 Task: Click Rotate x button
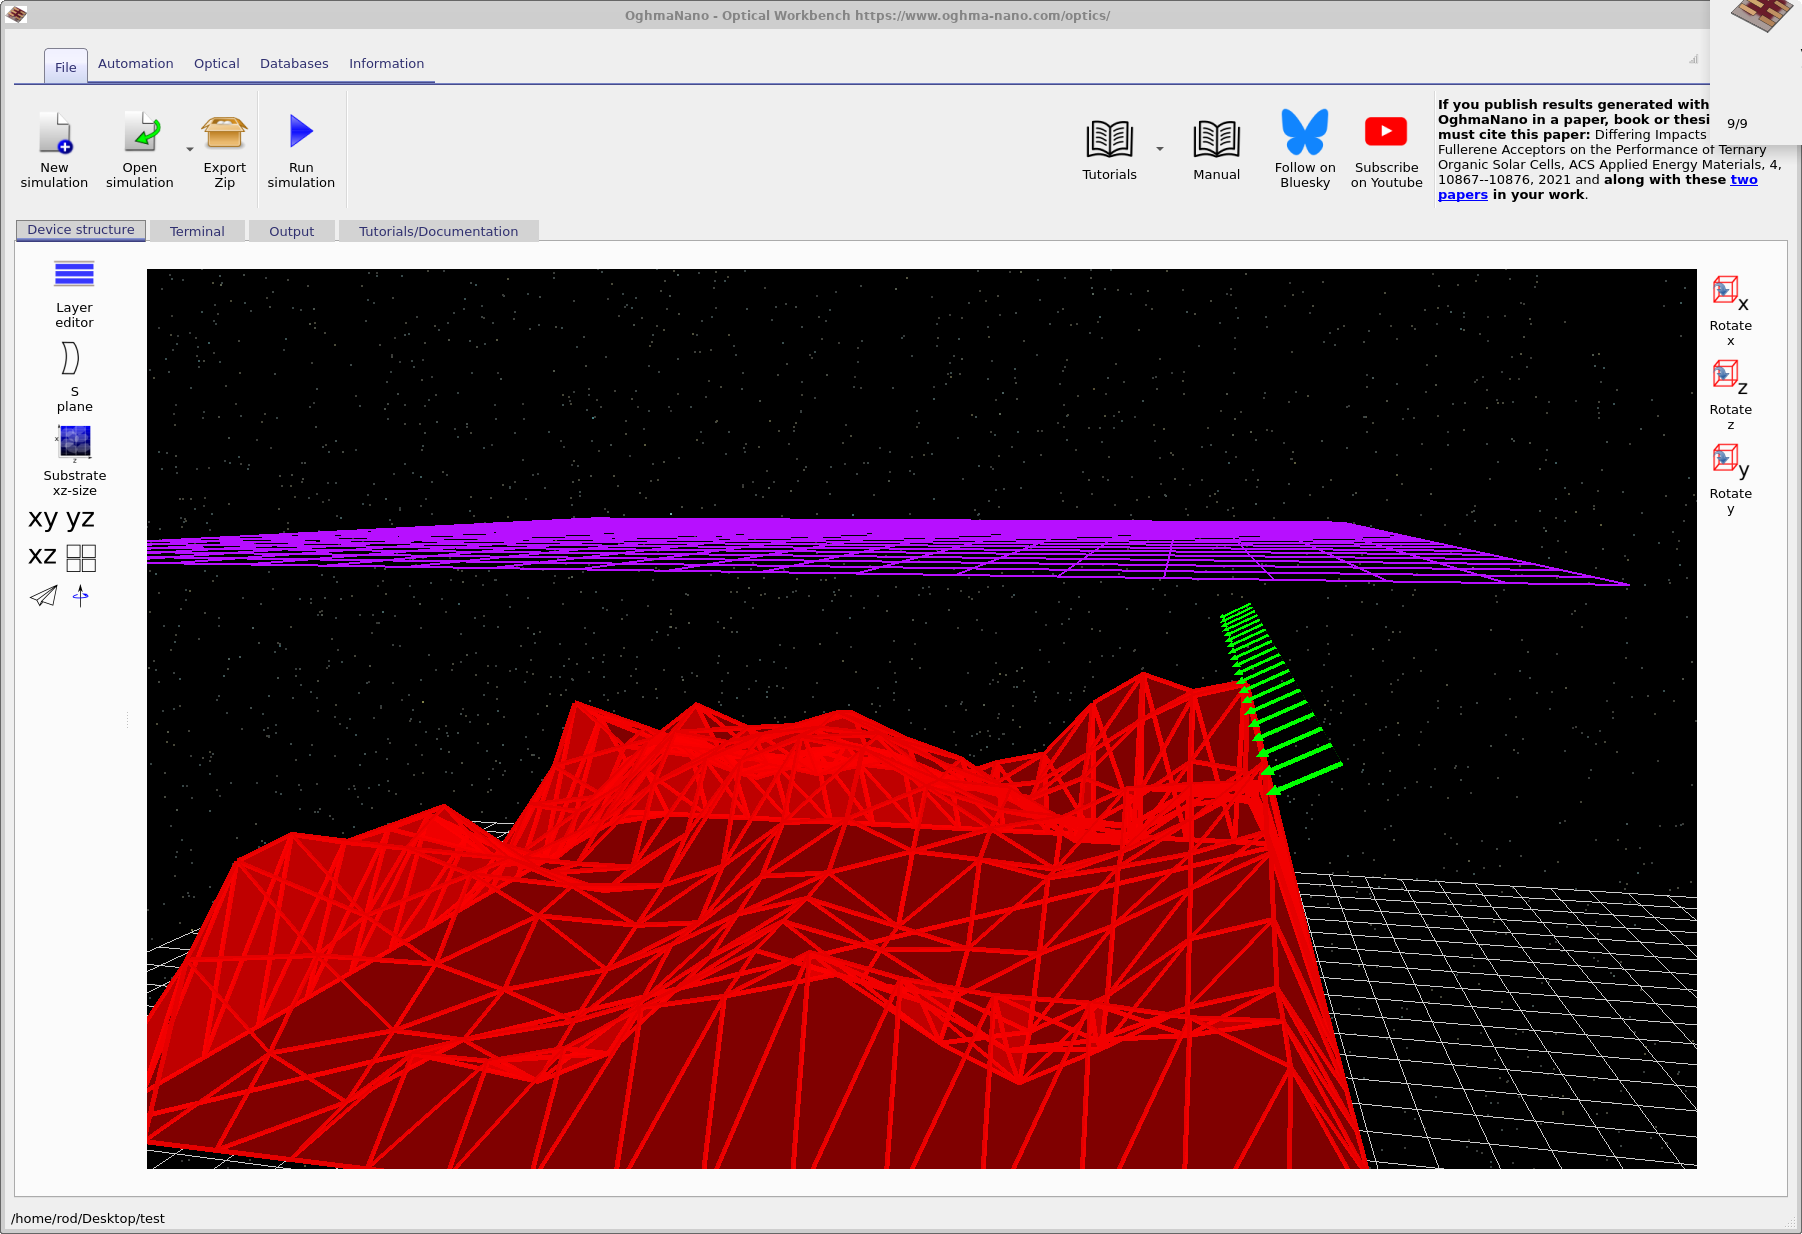[1729, 294]
